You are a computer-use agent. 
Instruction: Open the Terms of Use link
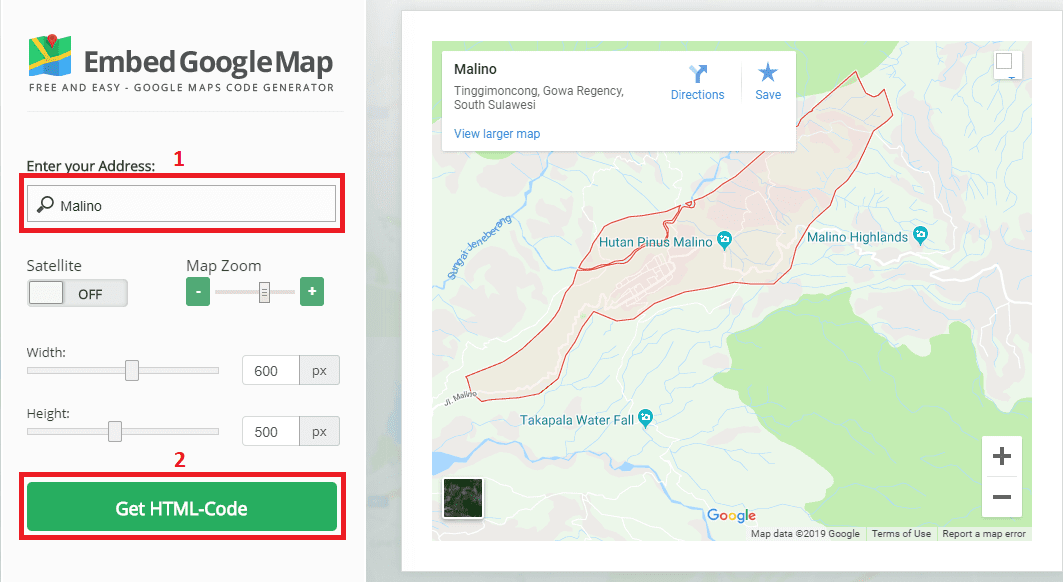tap(901, 534)
